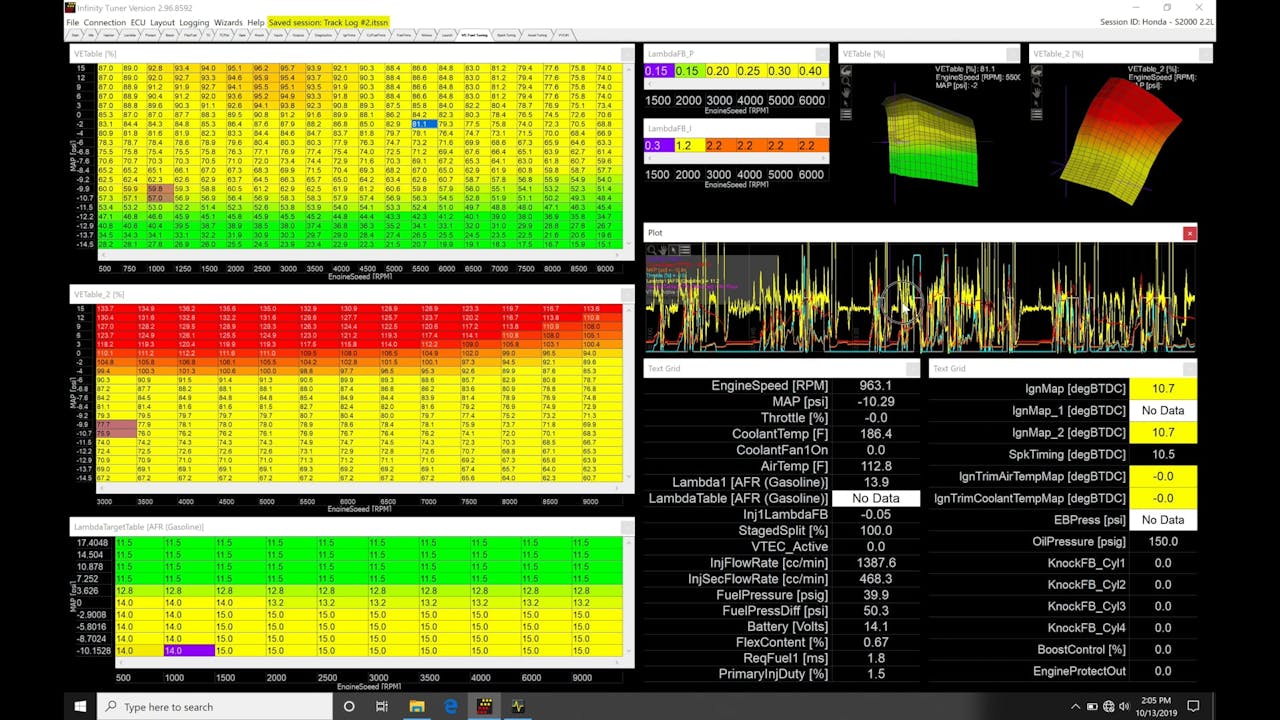Close the Plot panel
Viewport: 1280px width, 720px height.
pyautogui.click(x=1189, y=233)
